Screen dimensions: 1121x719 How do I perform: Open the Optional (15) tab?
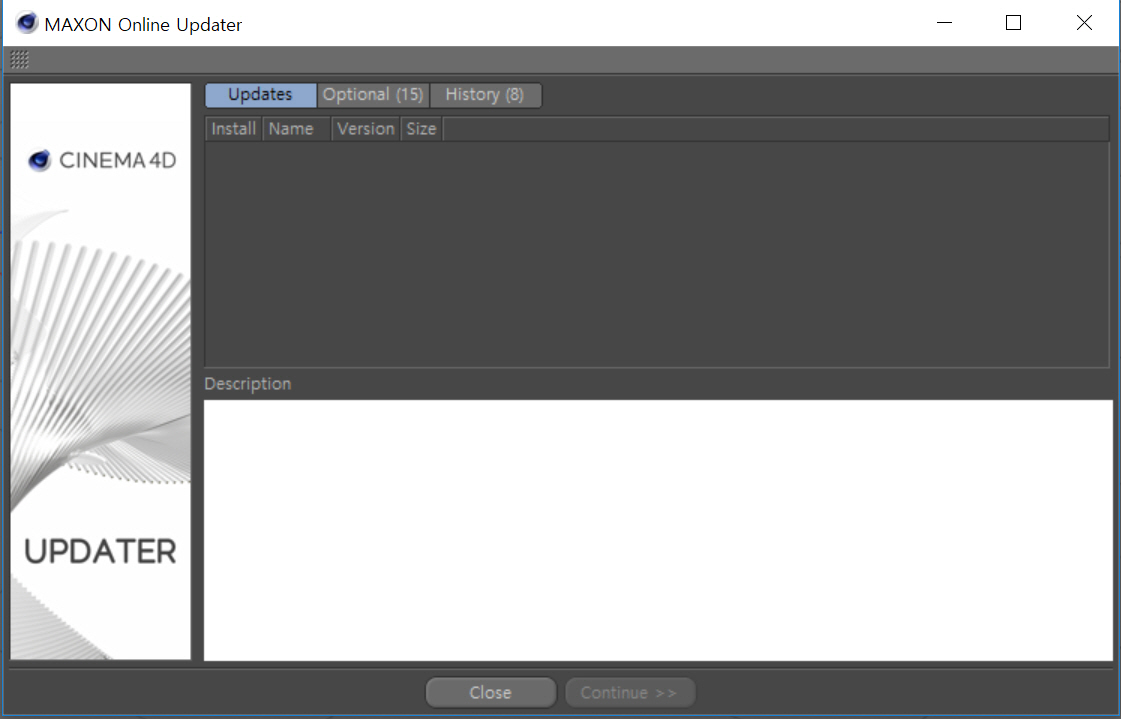[x=372, y=95]
